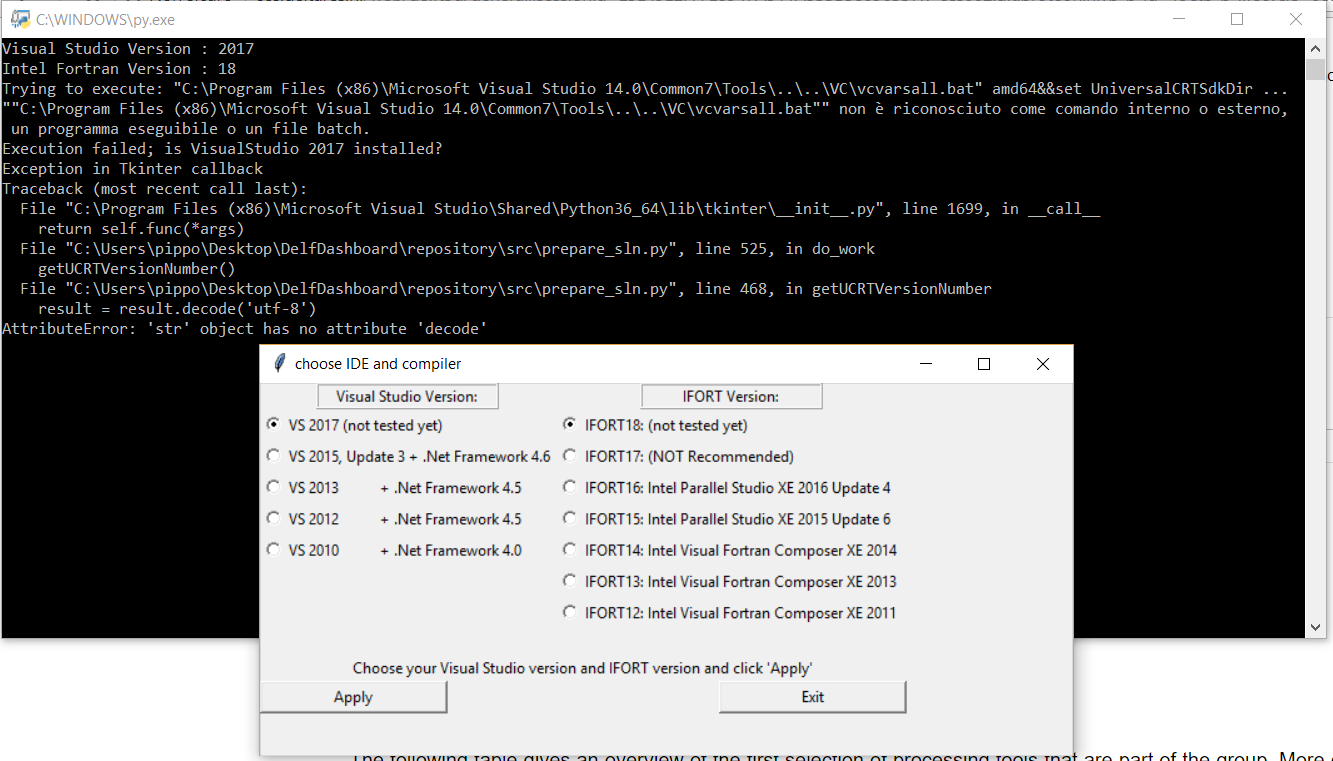Choose the VS 2013 radio option
Image resolution: width=1333 pixels, height=761 pixels.
coord(273,488)
